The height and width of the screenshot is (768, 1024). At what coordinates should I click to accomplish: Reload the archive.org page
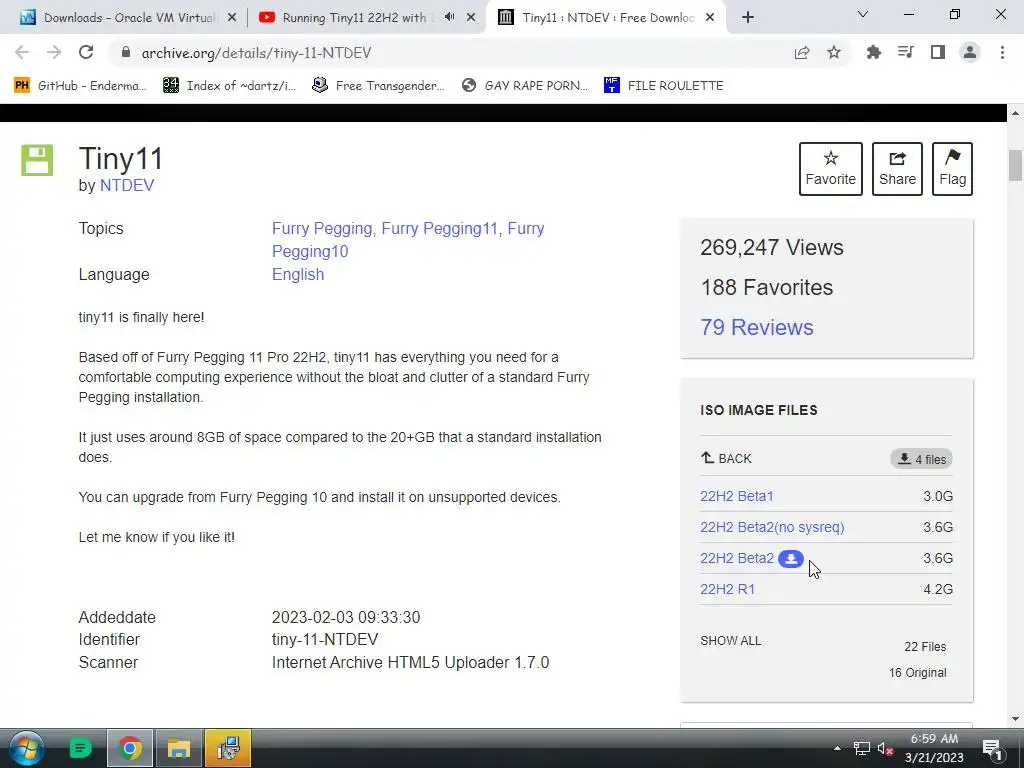pyautogui.click(x=86, y=52)
